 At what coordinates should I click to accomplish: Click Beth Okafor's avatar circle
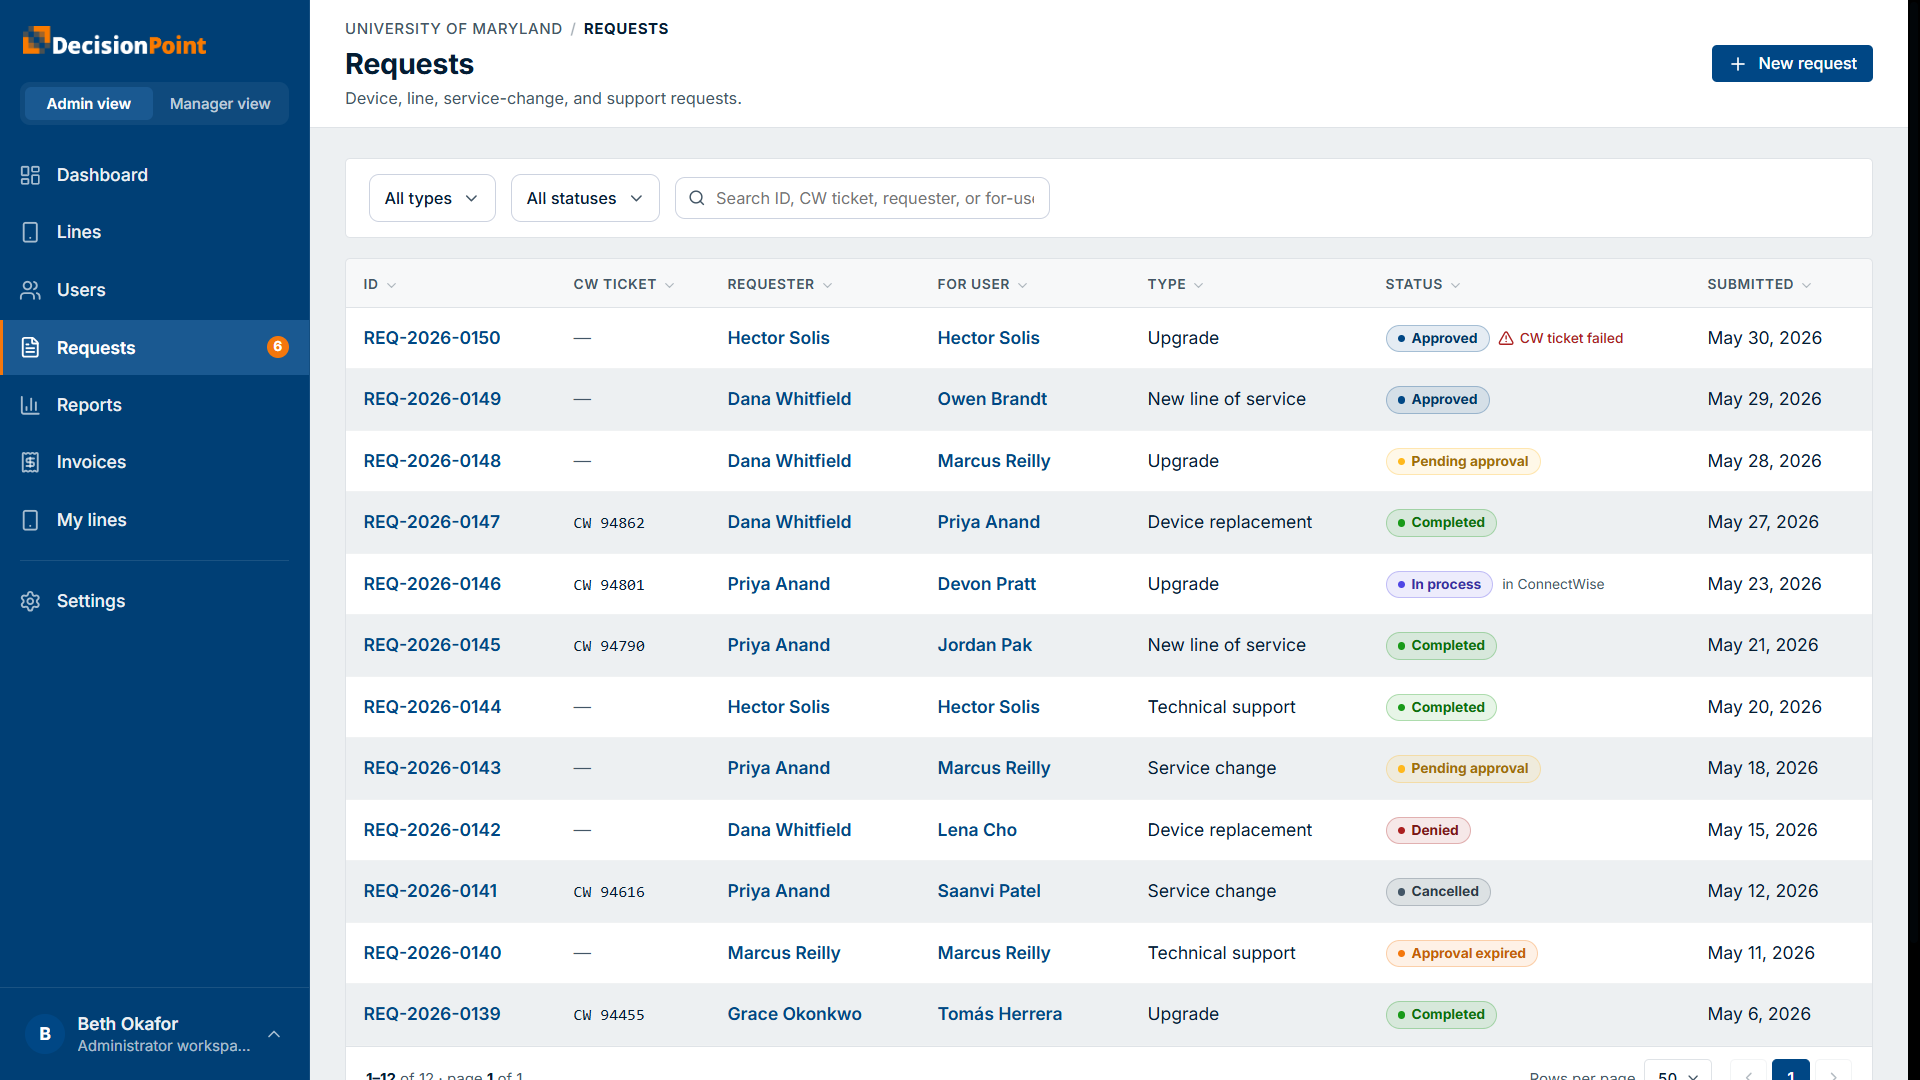[x=45, y=1034]
